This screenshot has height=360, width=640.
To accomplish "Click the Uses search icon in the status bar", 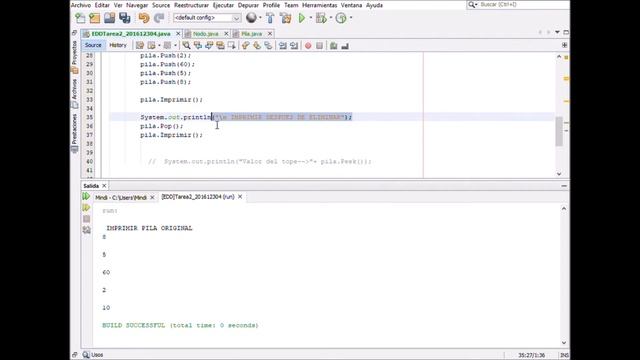I will point(86,355).
